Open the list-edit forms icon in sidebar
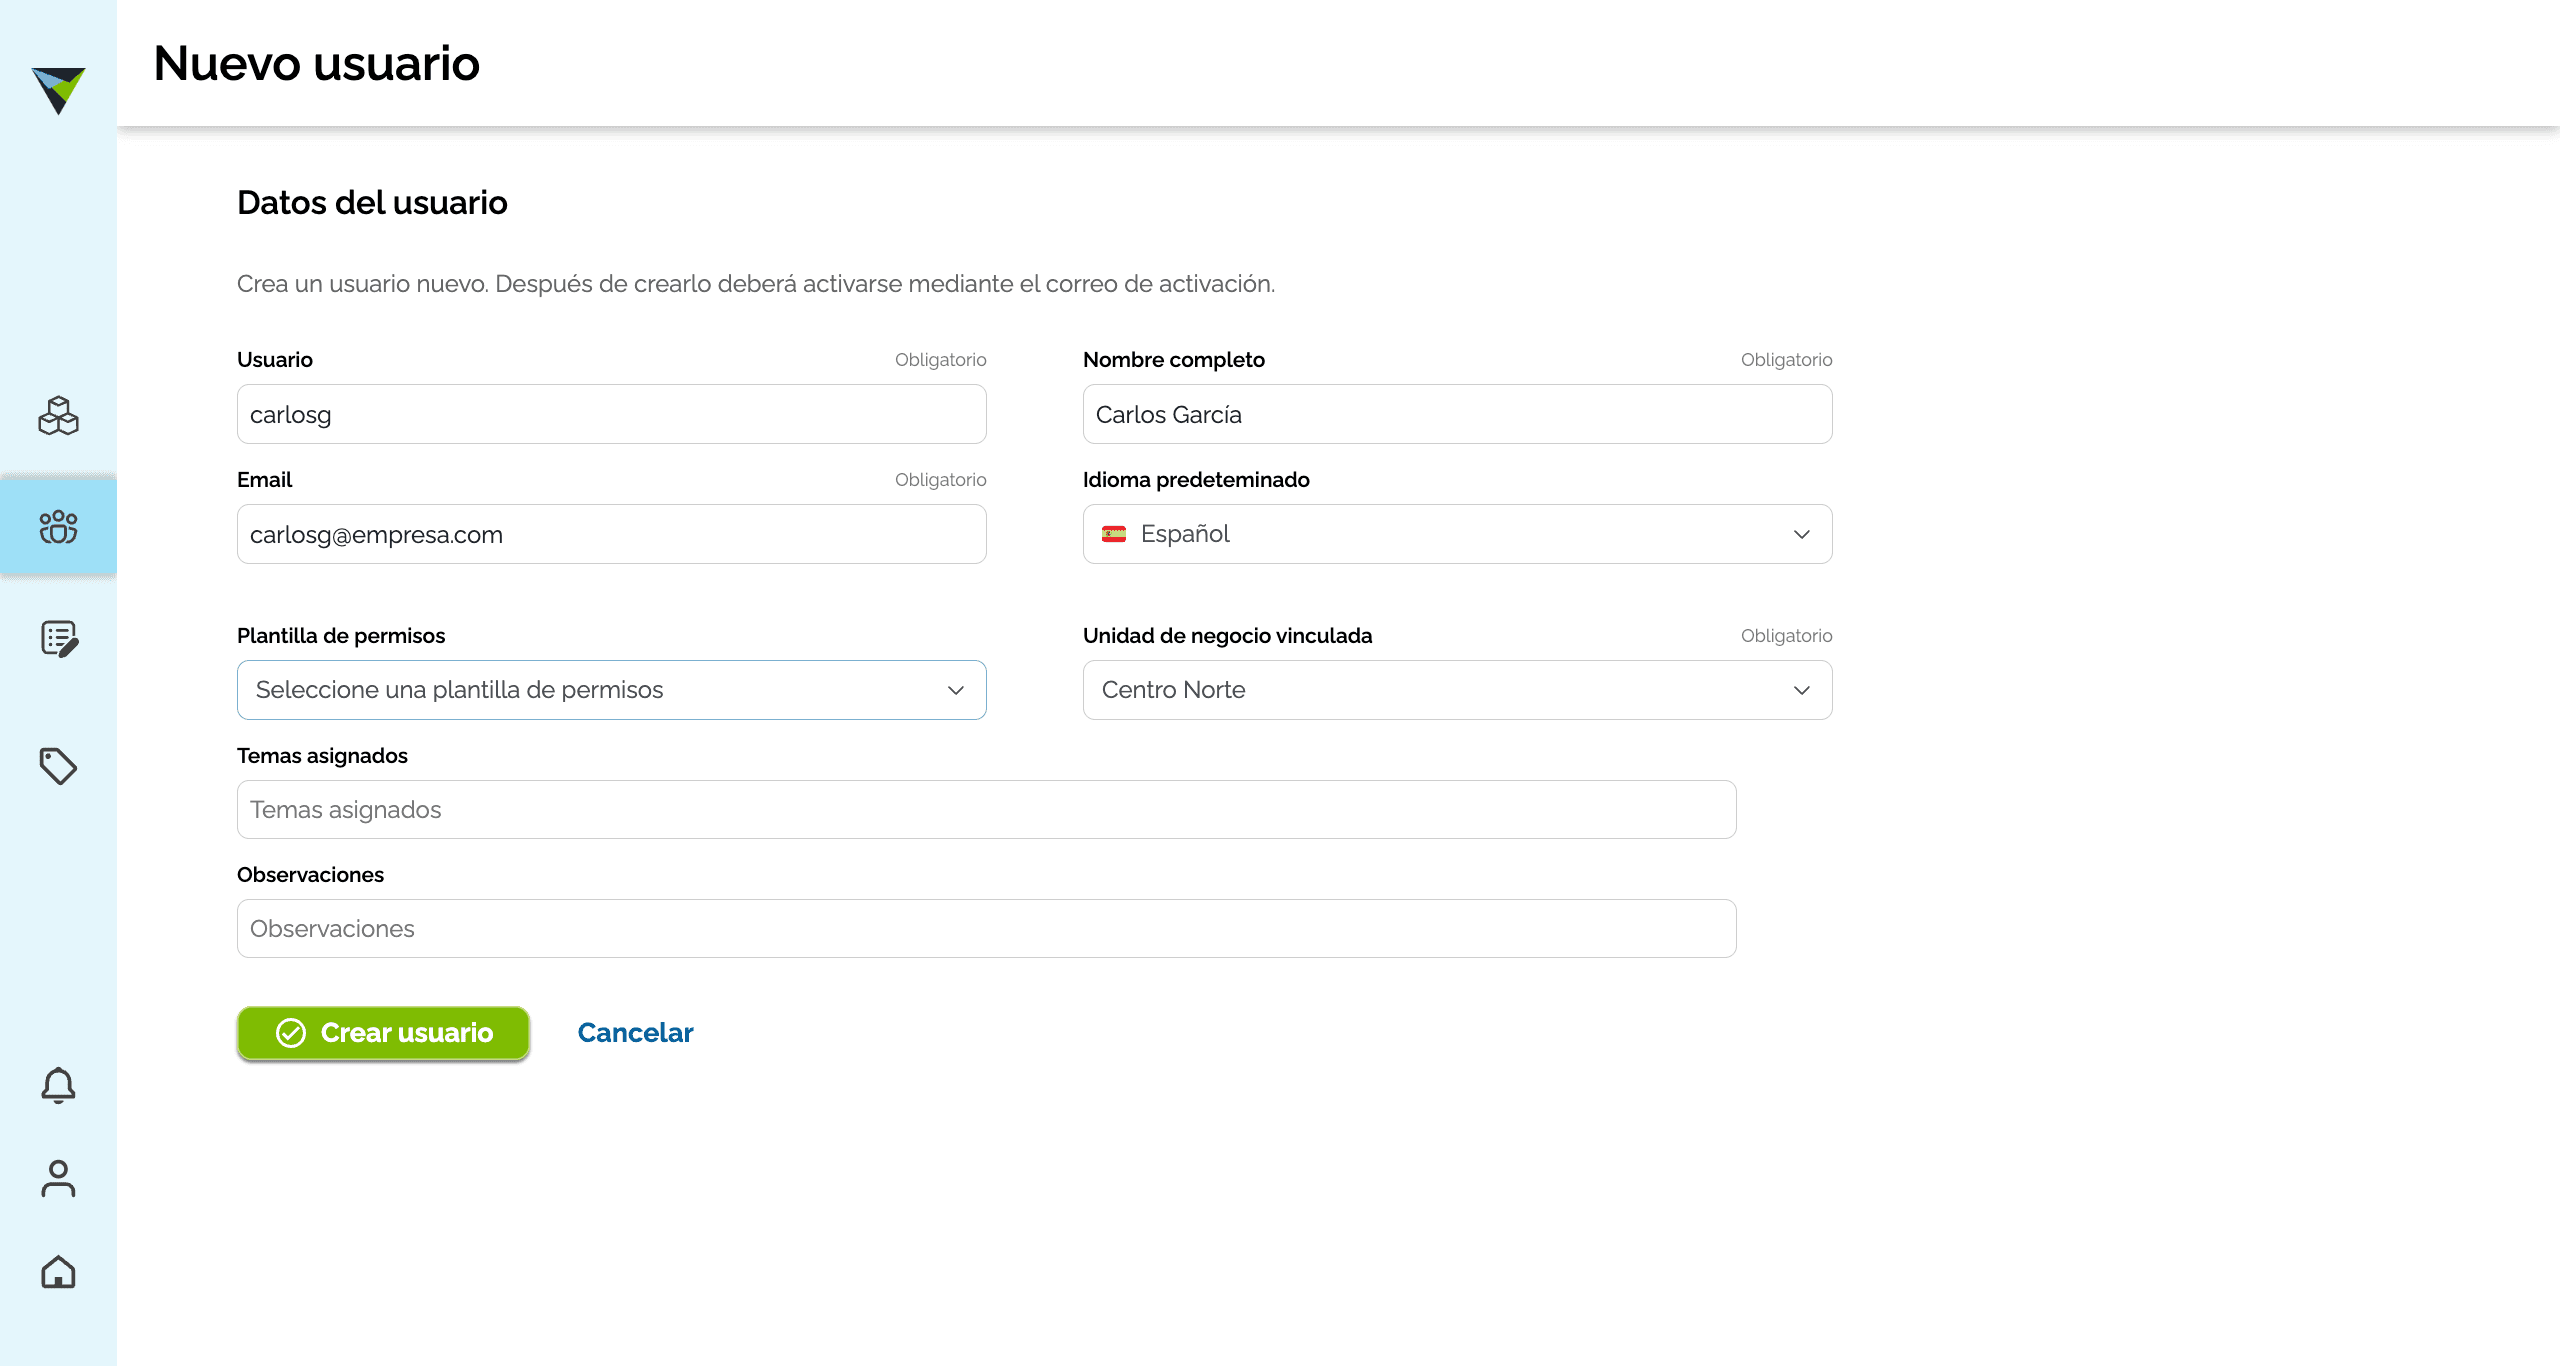 click(59, 638)
